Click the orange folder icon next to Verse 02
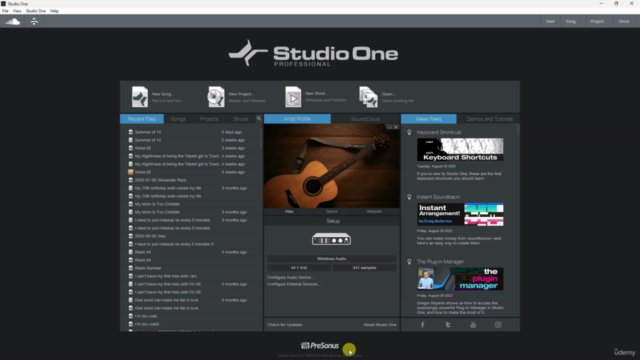The image size is (640, 360). coord(131,172)
